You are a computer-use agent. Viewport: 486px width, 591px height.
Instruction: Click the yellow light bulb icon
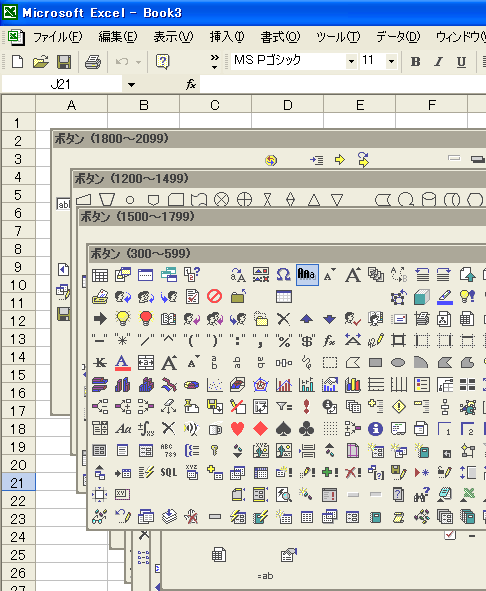point(122,318)
